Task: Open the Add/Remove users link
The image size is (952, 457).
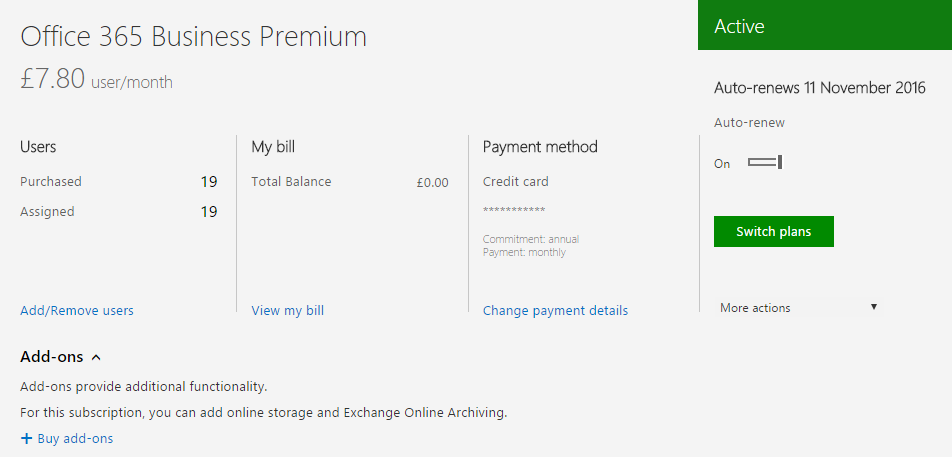Action: pyautogui.click(x=76, y=311)
